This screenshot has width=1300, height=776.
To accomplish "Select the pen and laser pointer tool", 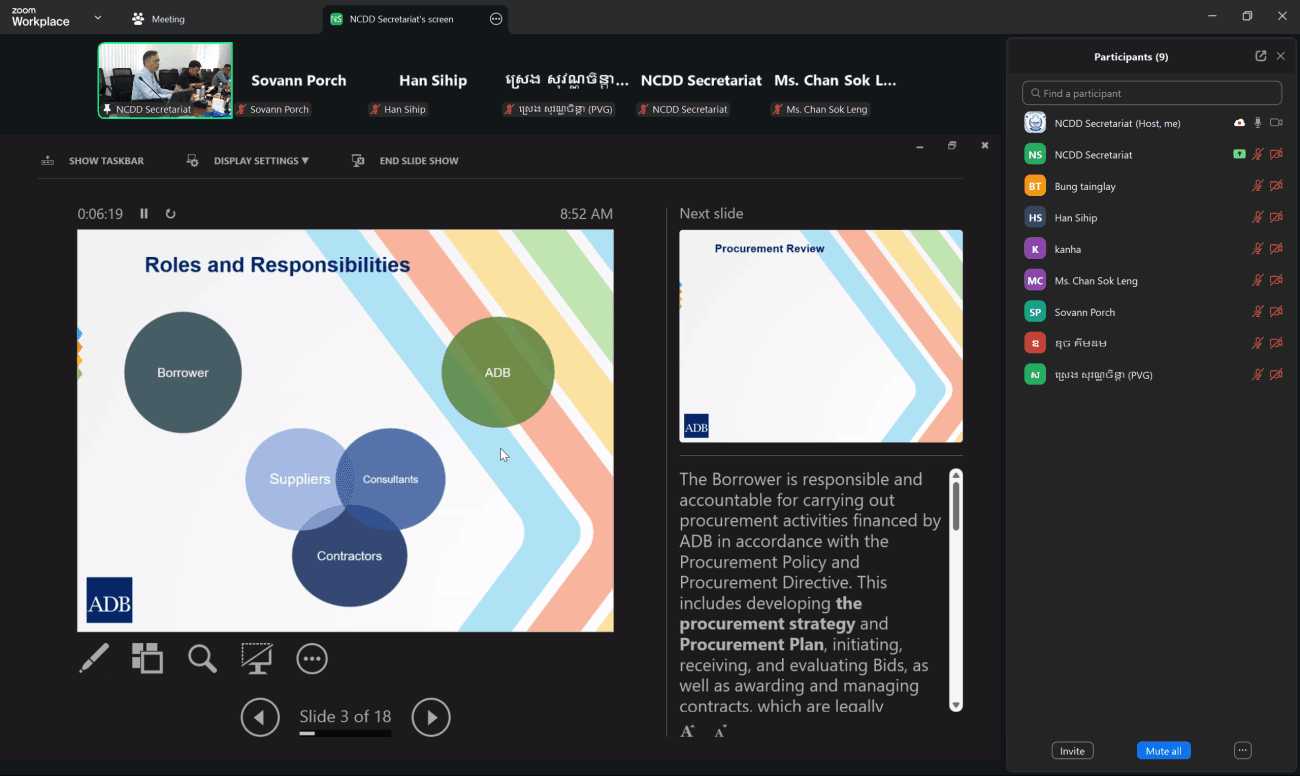I will pos(94,658).
